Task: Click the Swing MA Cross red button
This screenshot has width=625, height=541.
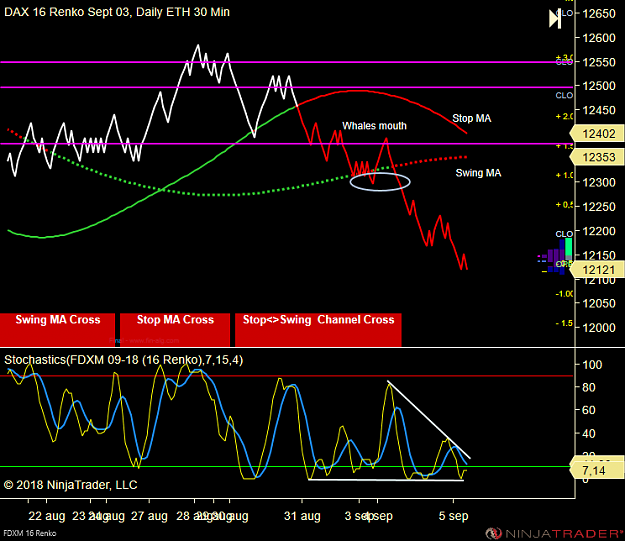Action: tap(57, 330)
